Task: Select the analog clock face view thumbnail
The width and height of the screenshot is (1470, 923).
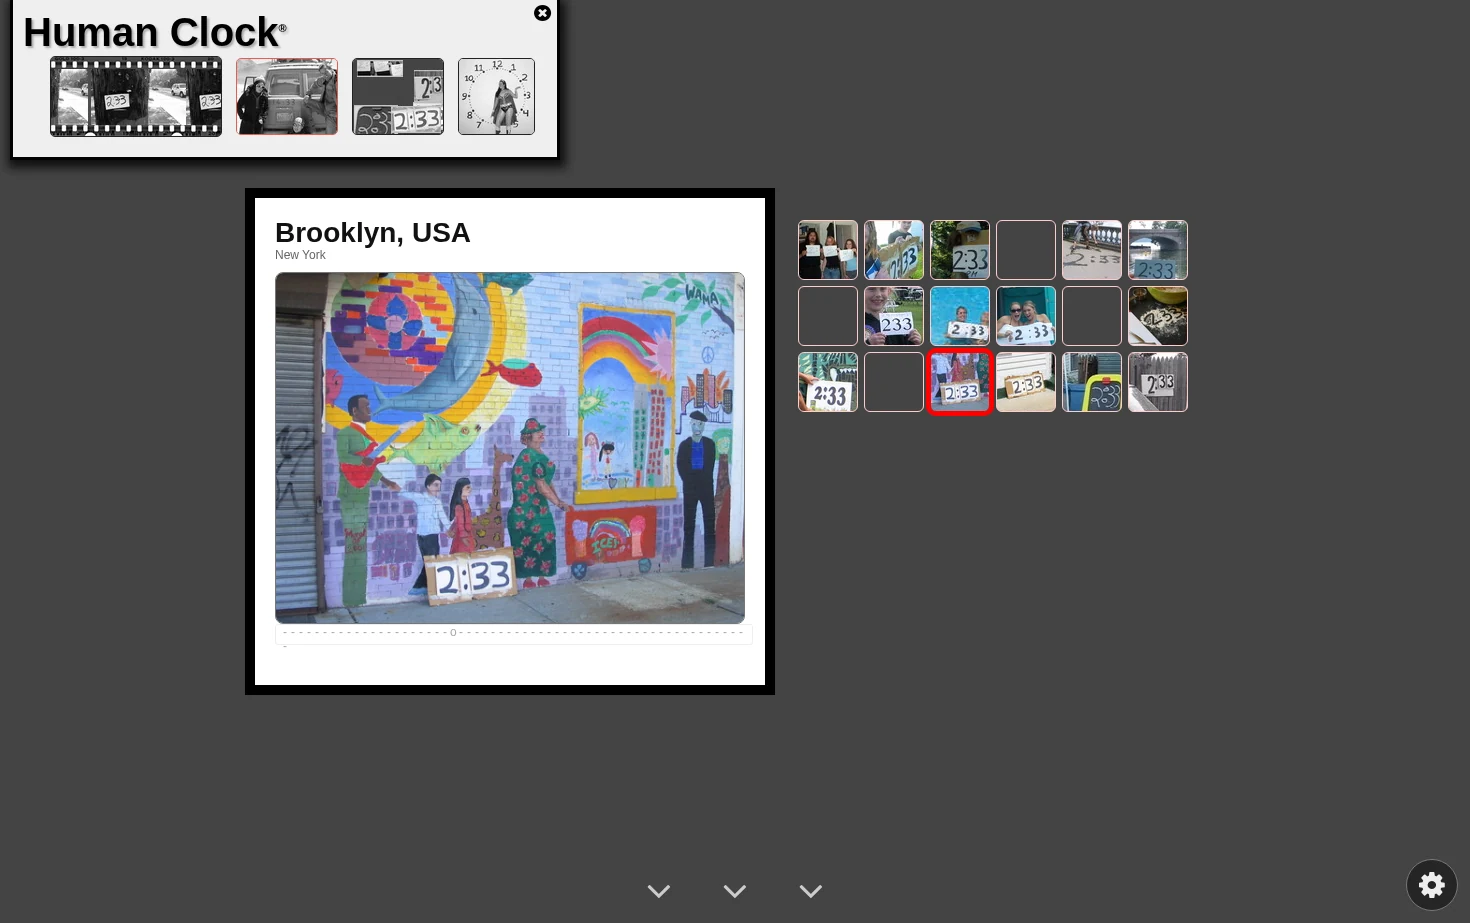Action: (496, 96)
